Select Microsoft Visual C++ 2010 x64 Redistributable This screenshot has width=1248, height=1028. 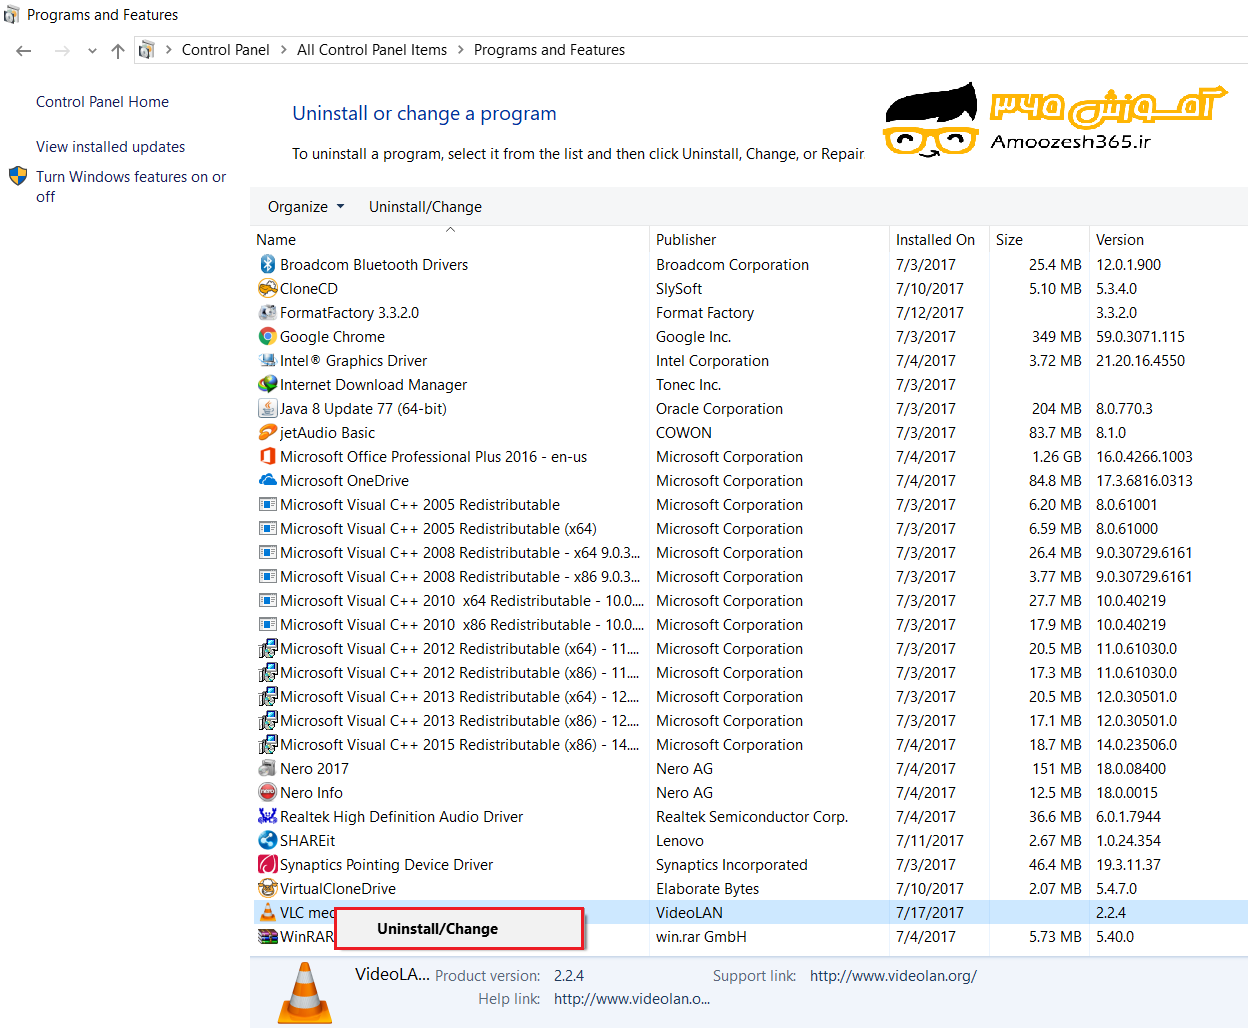(462, 600)
